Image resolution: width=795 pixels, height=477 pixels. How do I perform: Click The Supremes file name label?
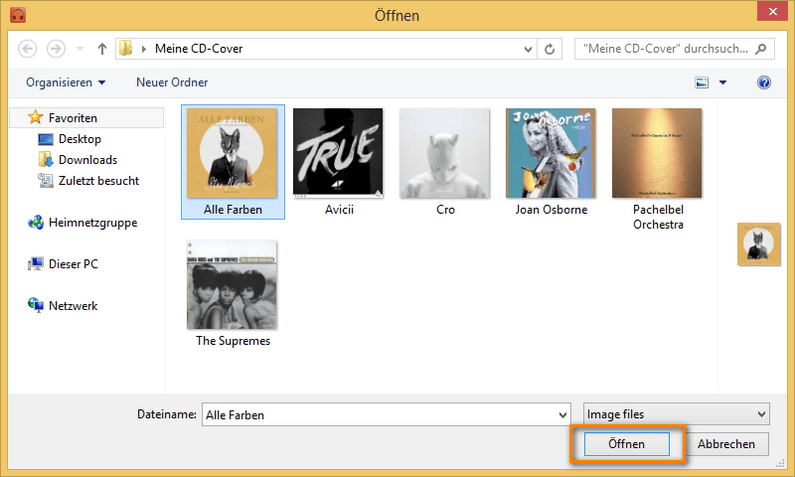[x=233, y=341]
